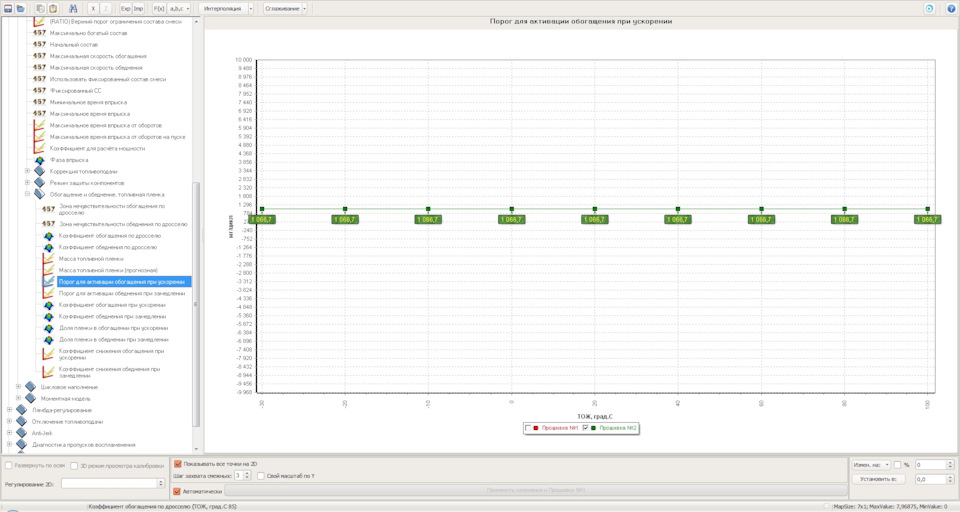The image size is (960, 512).
Task: Open file using the folder toolbar icon
Action: click(21, 9)
